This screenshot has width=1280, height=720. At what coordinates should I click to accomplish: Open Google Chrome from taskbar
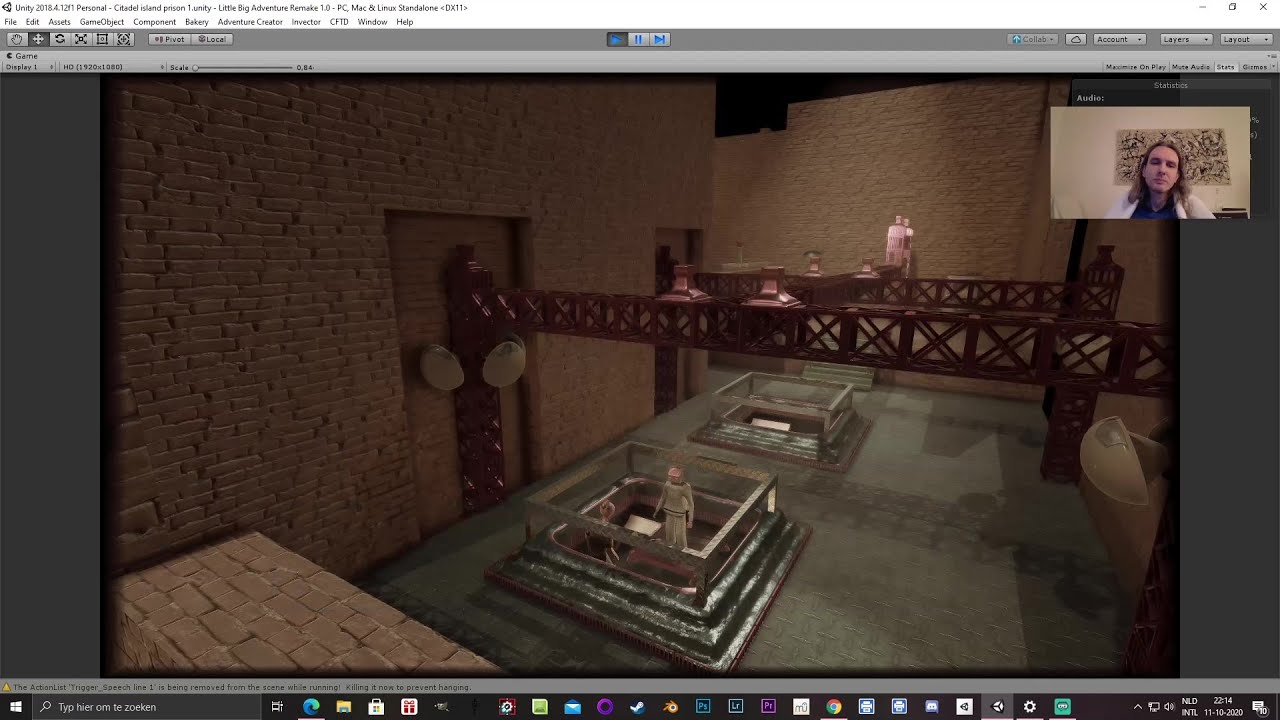pyautogui.click(x=833, y=707)
